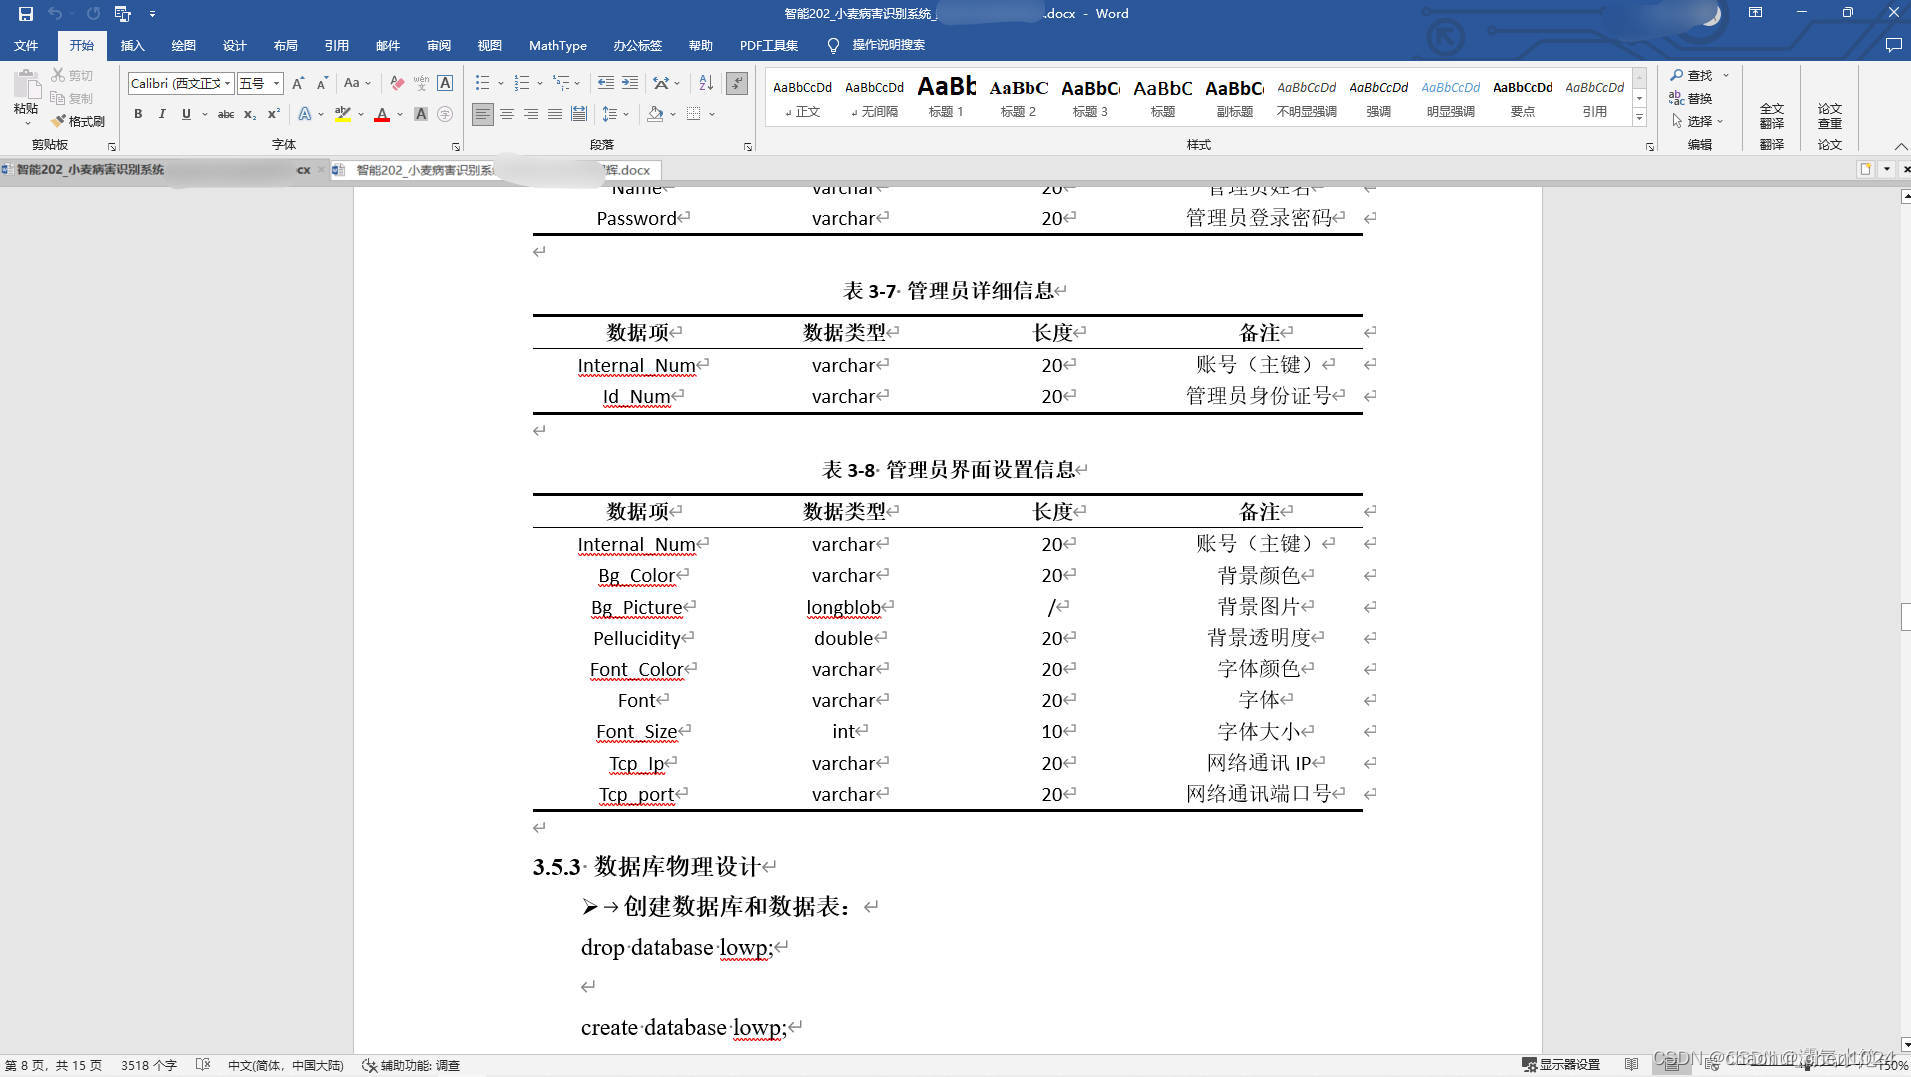Clear all formatting with the eraser icon
The width and height of the screenshot is (1911, 1077).
tap(397, 83)
